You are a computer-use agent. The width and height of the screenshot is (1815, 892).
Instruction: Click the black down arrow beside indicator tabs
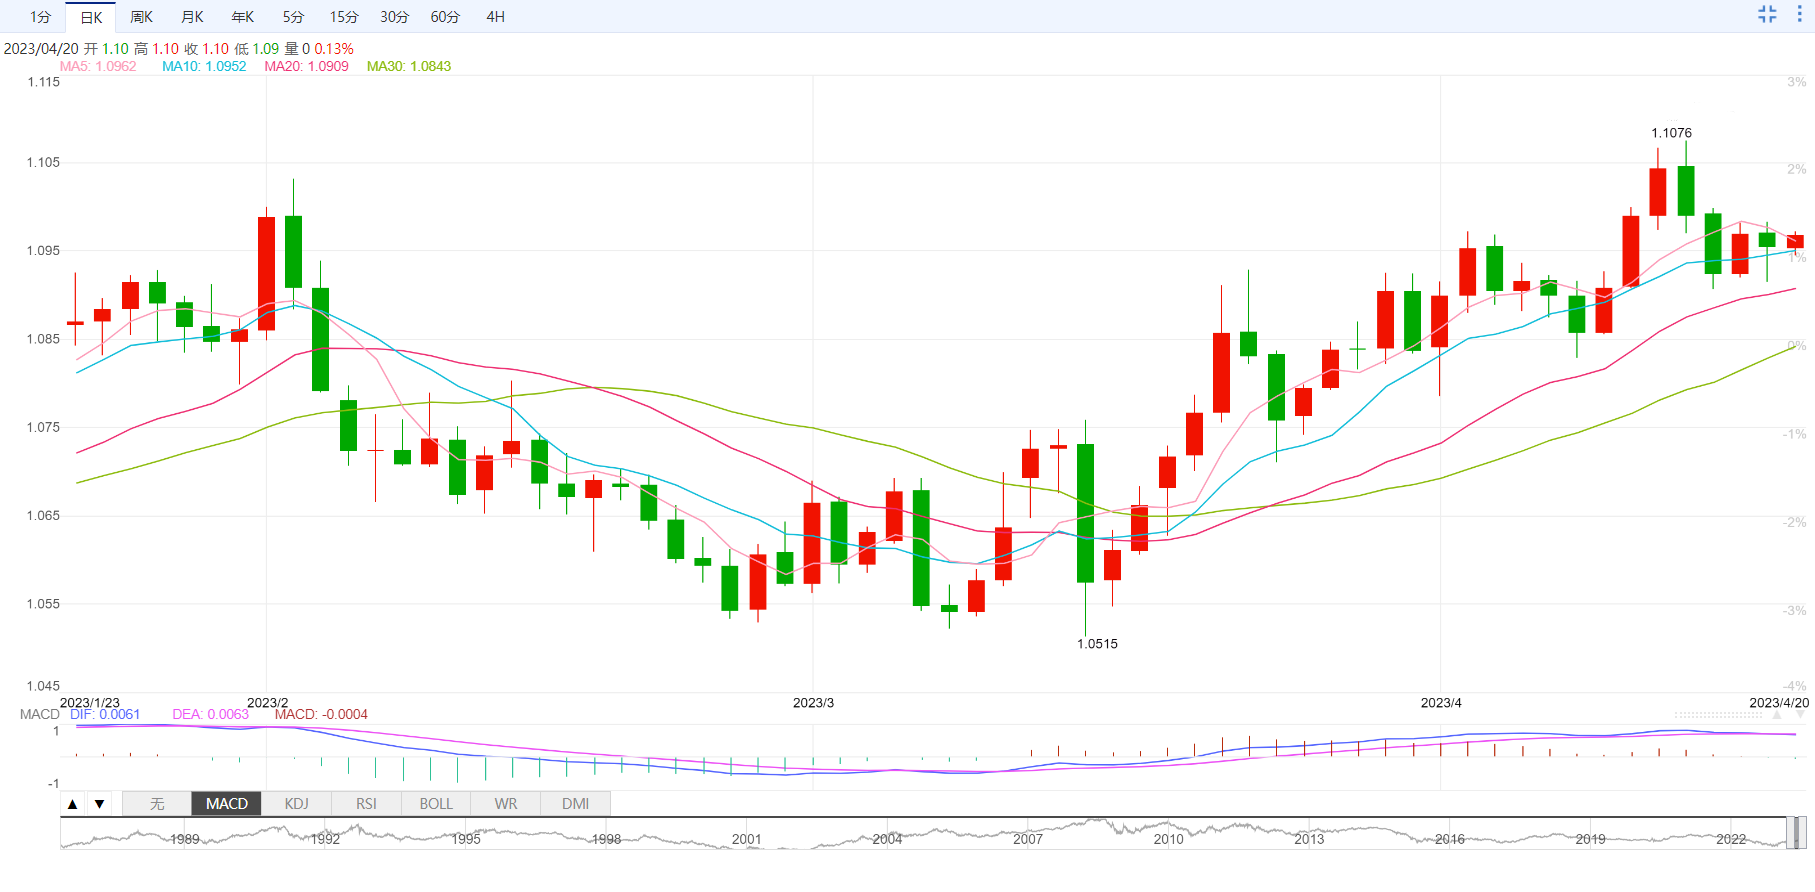tap(99, 804)
